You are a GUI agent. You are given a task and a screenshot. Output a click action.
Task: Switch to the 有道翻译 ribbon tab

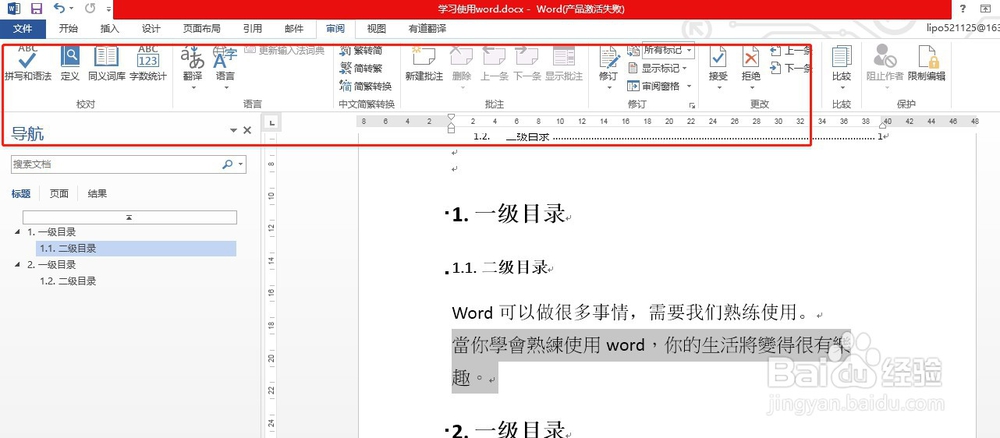[427, 29]
